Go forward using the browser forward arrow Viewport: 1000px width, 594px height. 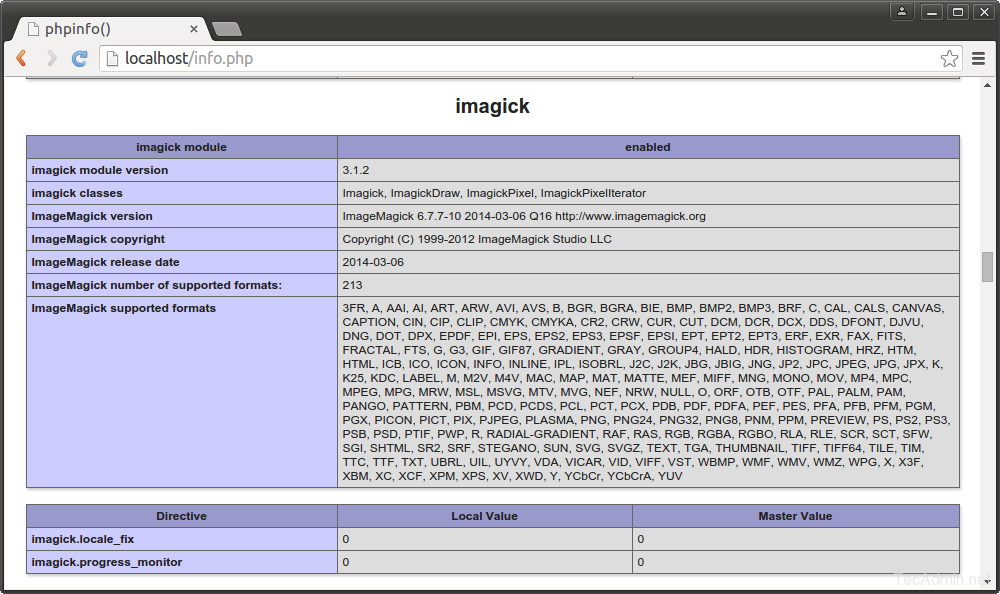52,59
